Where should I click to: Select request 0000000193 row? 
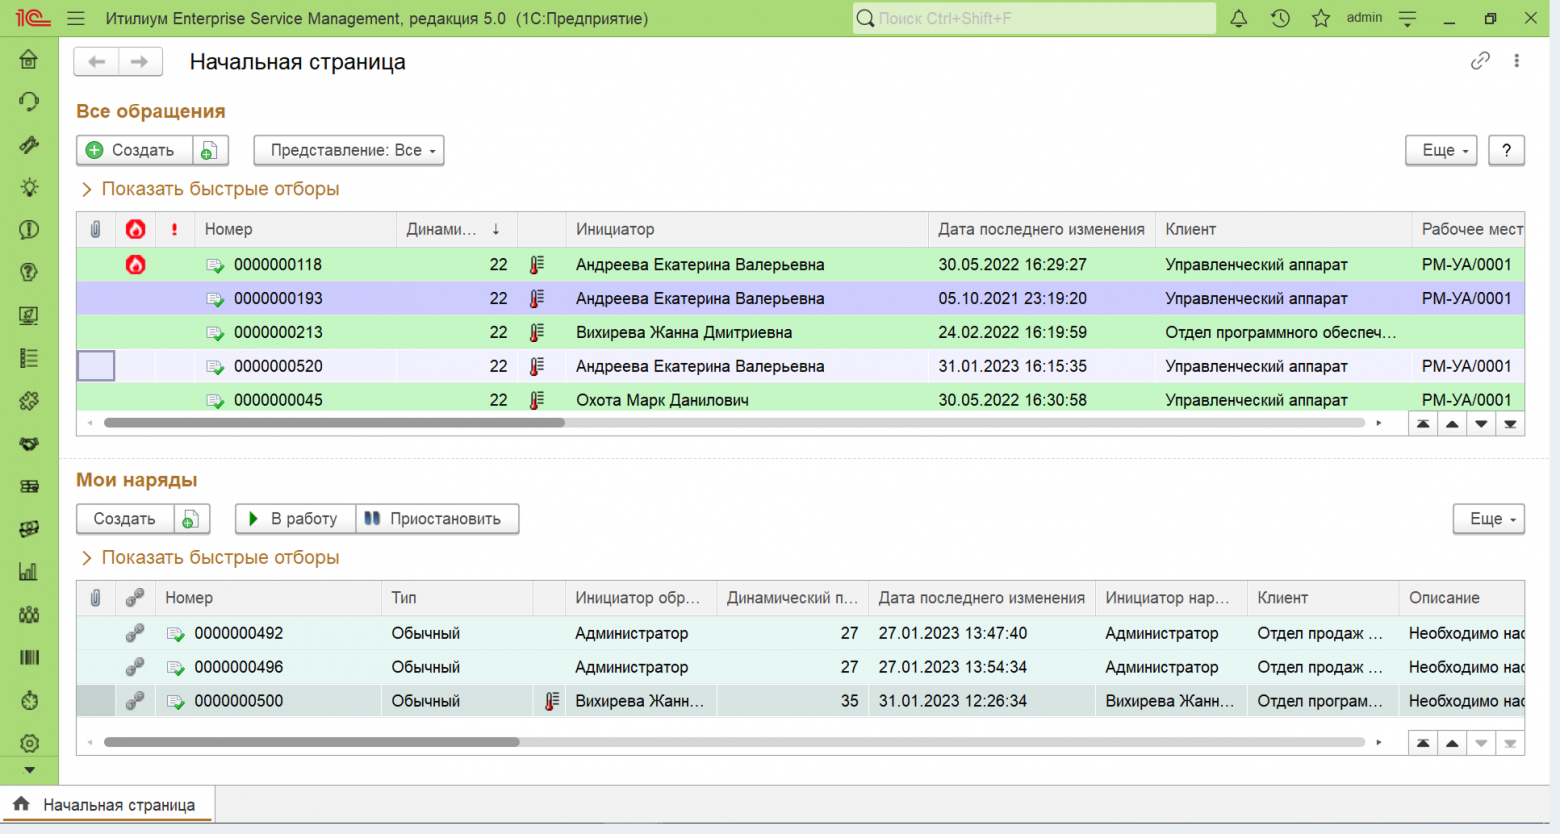(800, 299)
